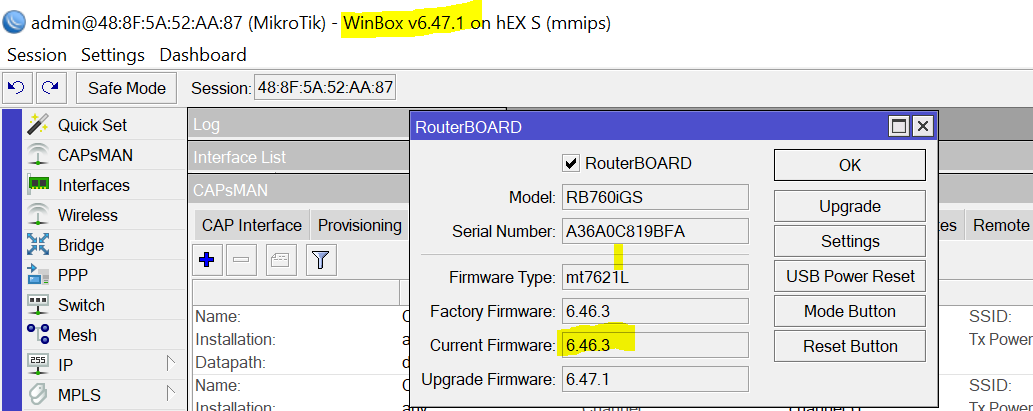
Task: Expand the IP submenu arrow
Action: click(171, 363)
